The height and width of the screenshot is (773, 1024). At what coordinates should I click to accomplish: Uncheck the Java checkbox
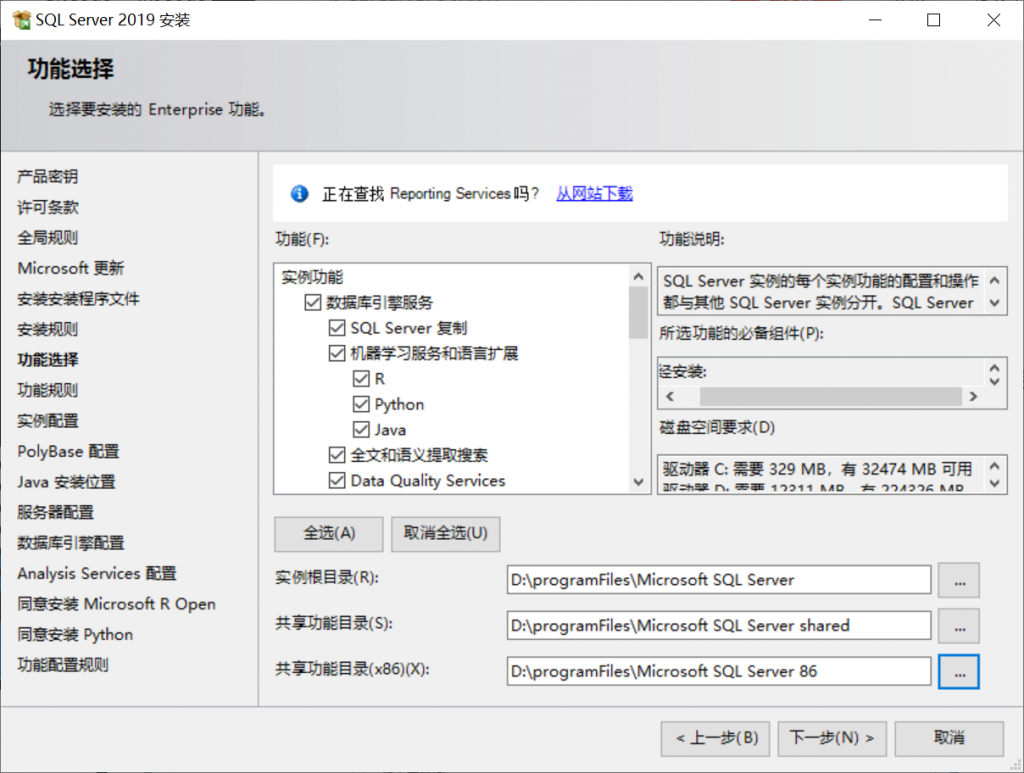(361, 430)
